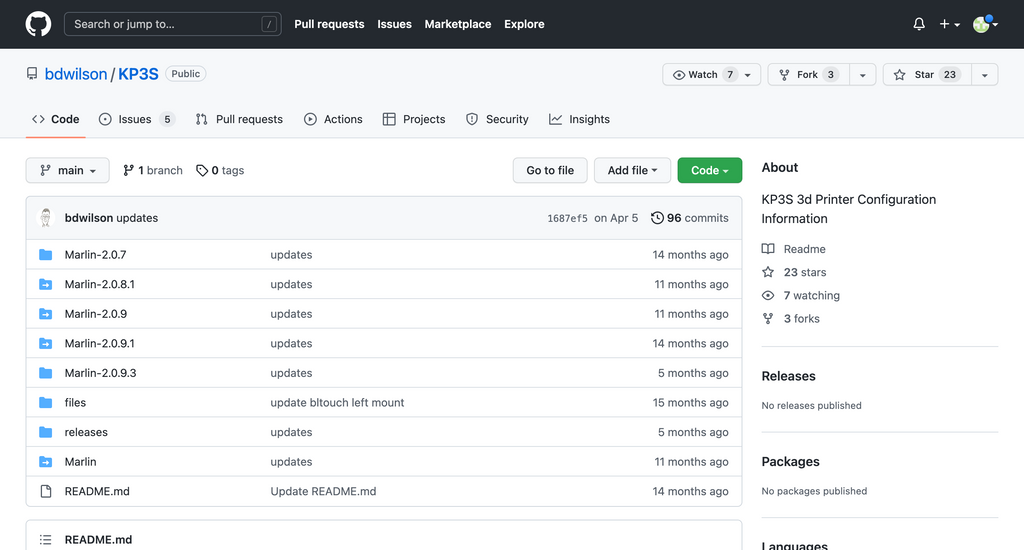1024x550 pixels.
Task: Toggle Watch for this repository
Action: (x=703, y=75)
